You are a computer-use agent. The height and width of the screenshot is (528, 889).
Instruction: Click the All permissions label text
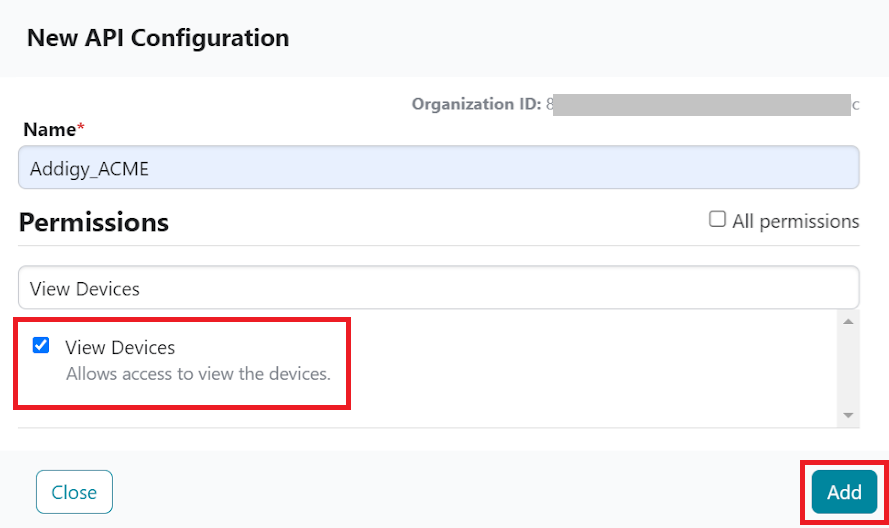click(x=795, y=221)
